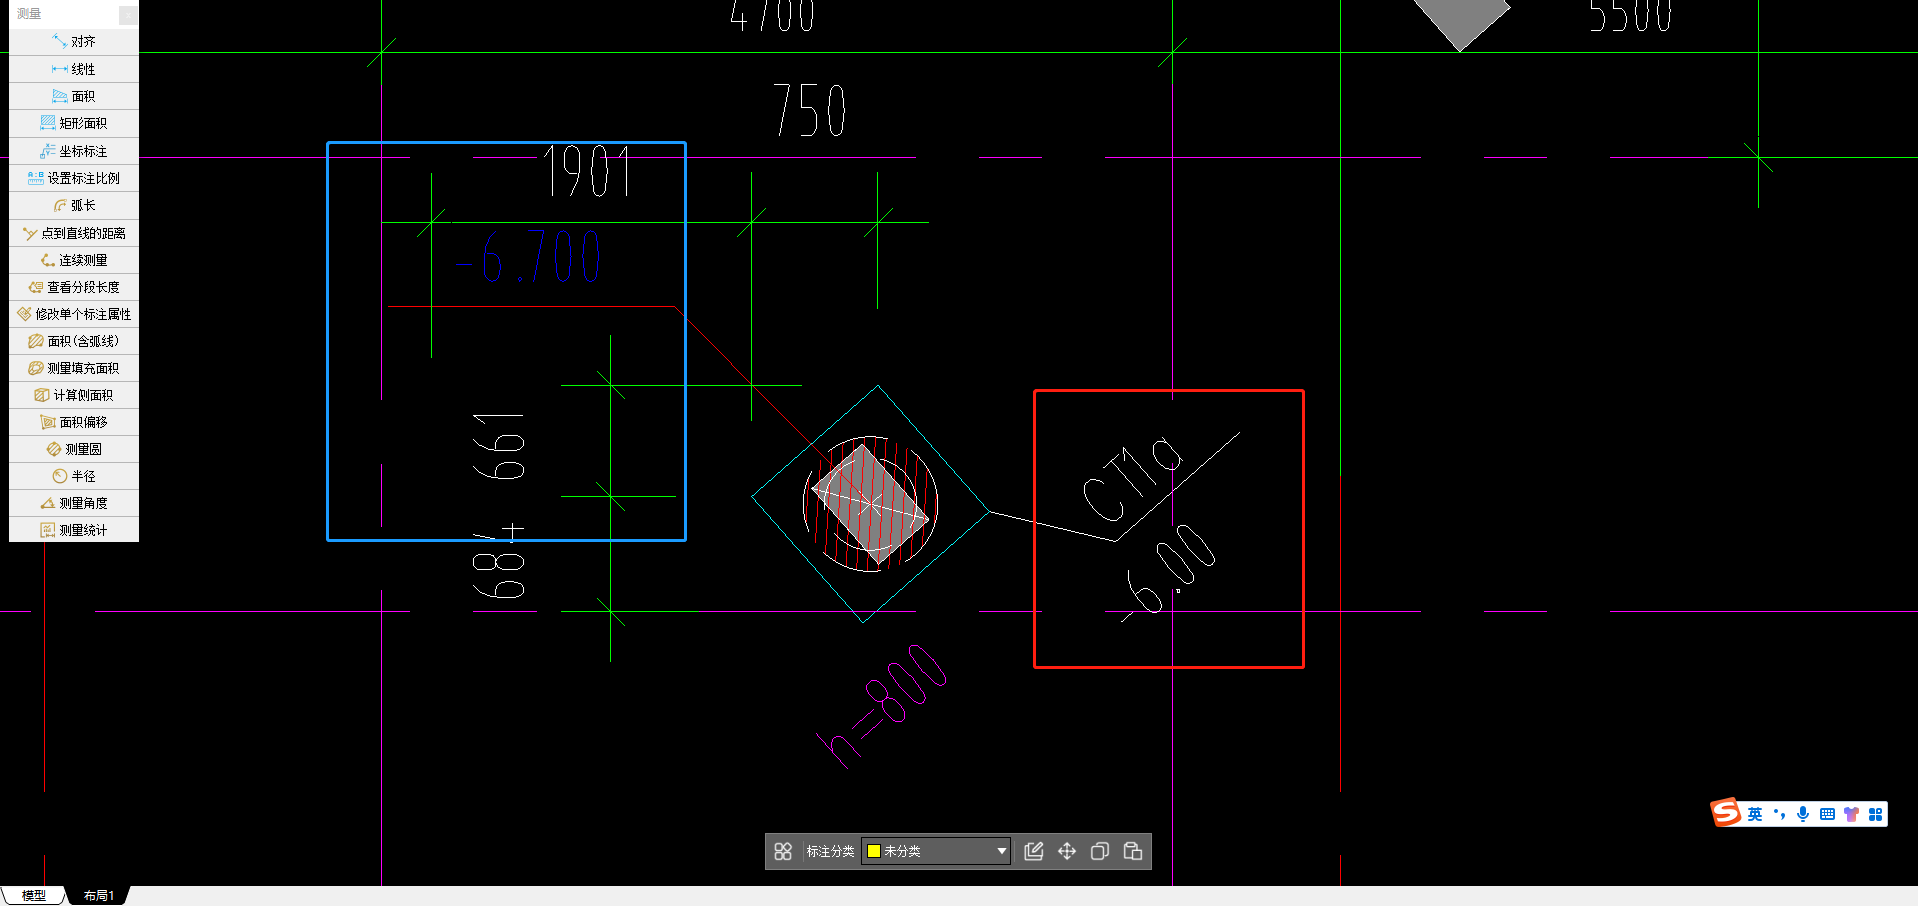Viewport: 1918px width, 906px height.
Task: Close the 测量 measurement panel
Action: click(128, 14)
